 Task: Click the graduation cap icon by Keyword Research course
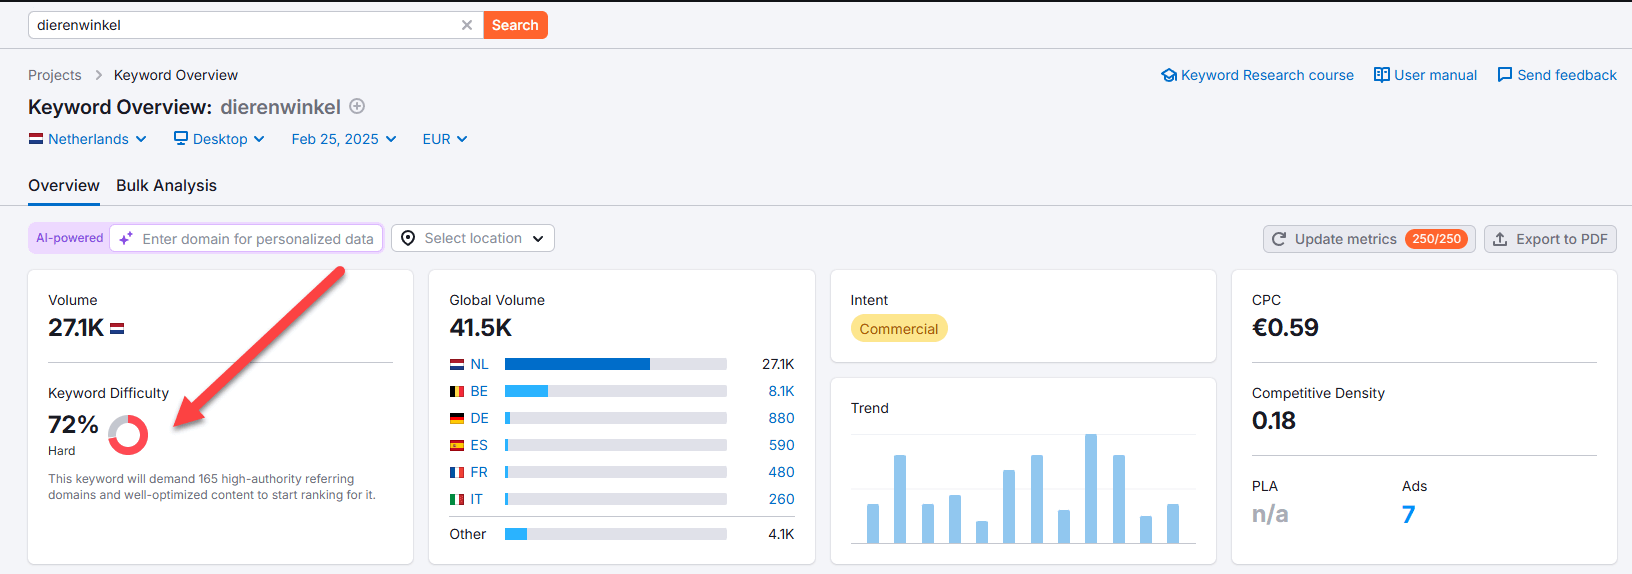point(1169,75)
